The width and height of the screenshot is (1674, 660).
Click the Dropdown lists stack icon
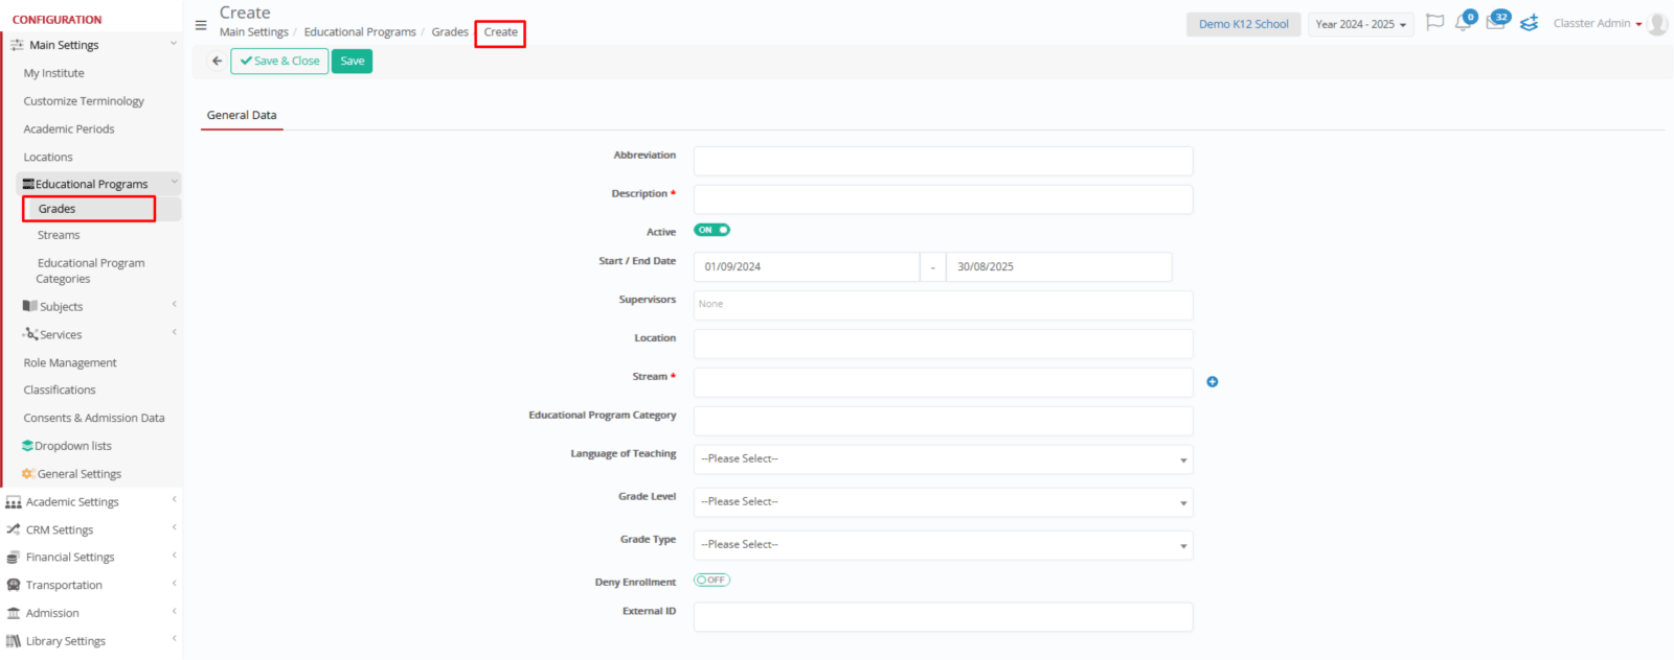[x=28, y=446]
